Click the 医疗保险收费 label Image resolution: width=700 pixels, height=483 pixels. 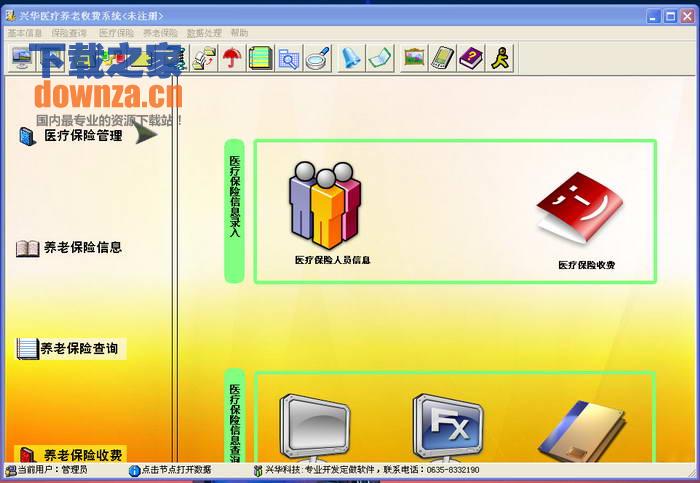pos(587,265)
